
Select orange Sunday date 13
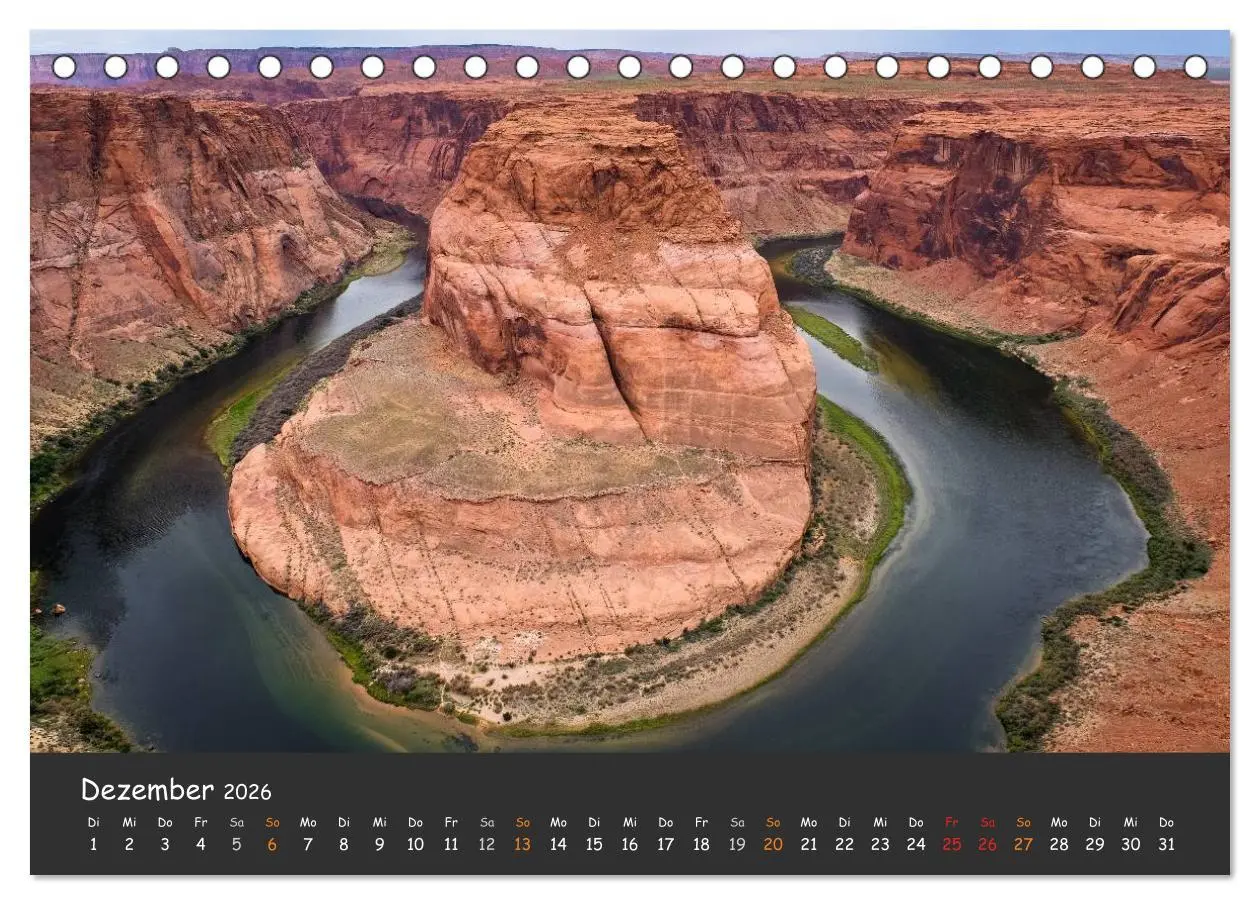point(523,844)
